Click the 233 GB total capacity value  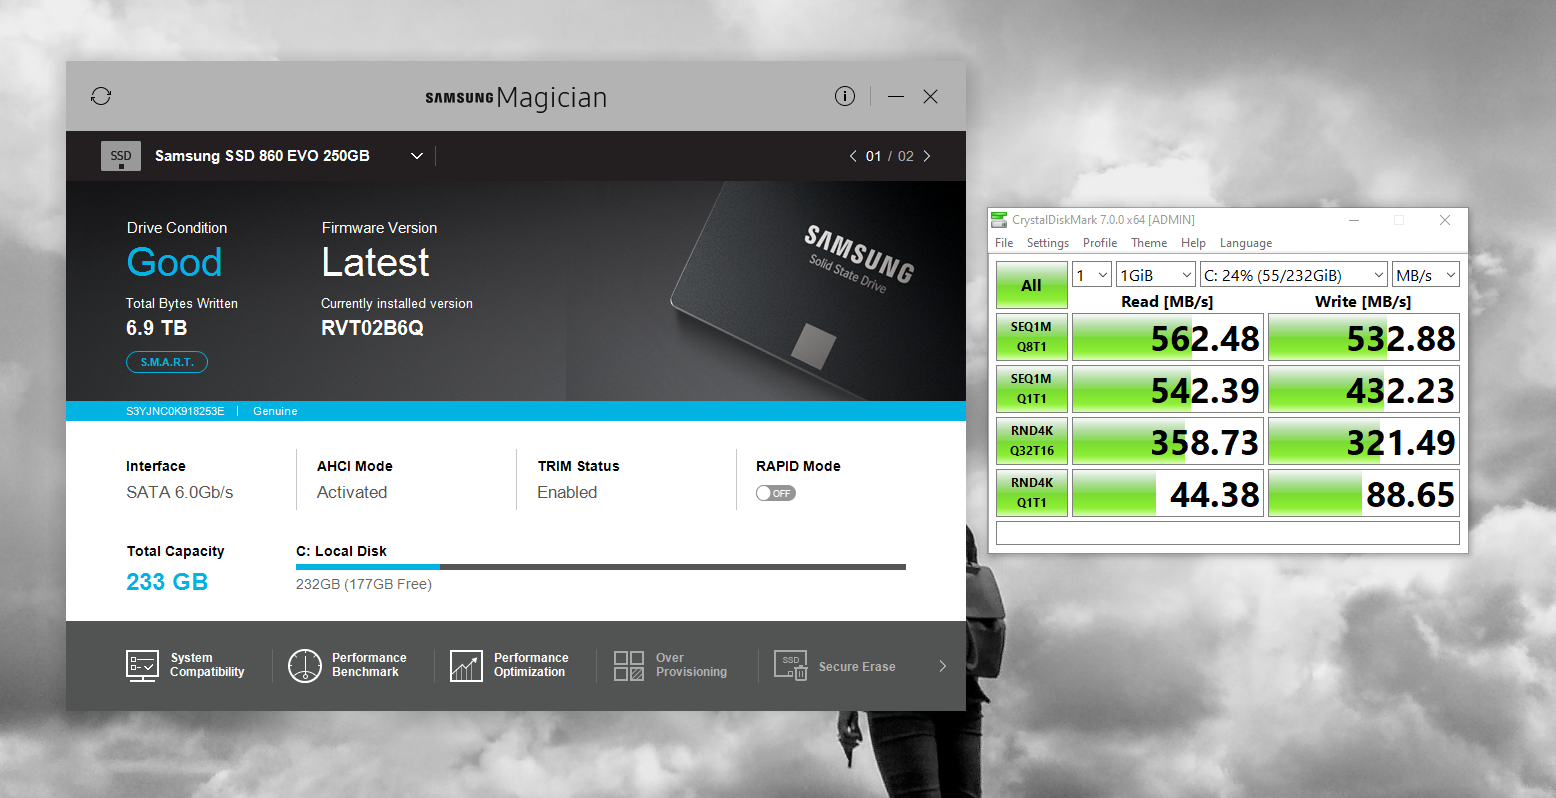point(167,582)
